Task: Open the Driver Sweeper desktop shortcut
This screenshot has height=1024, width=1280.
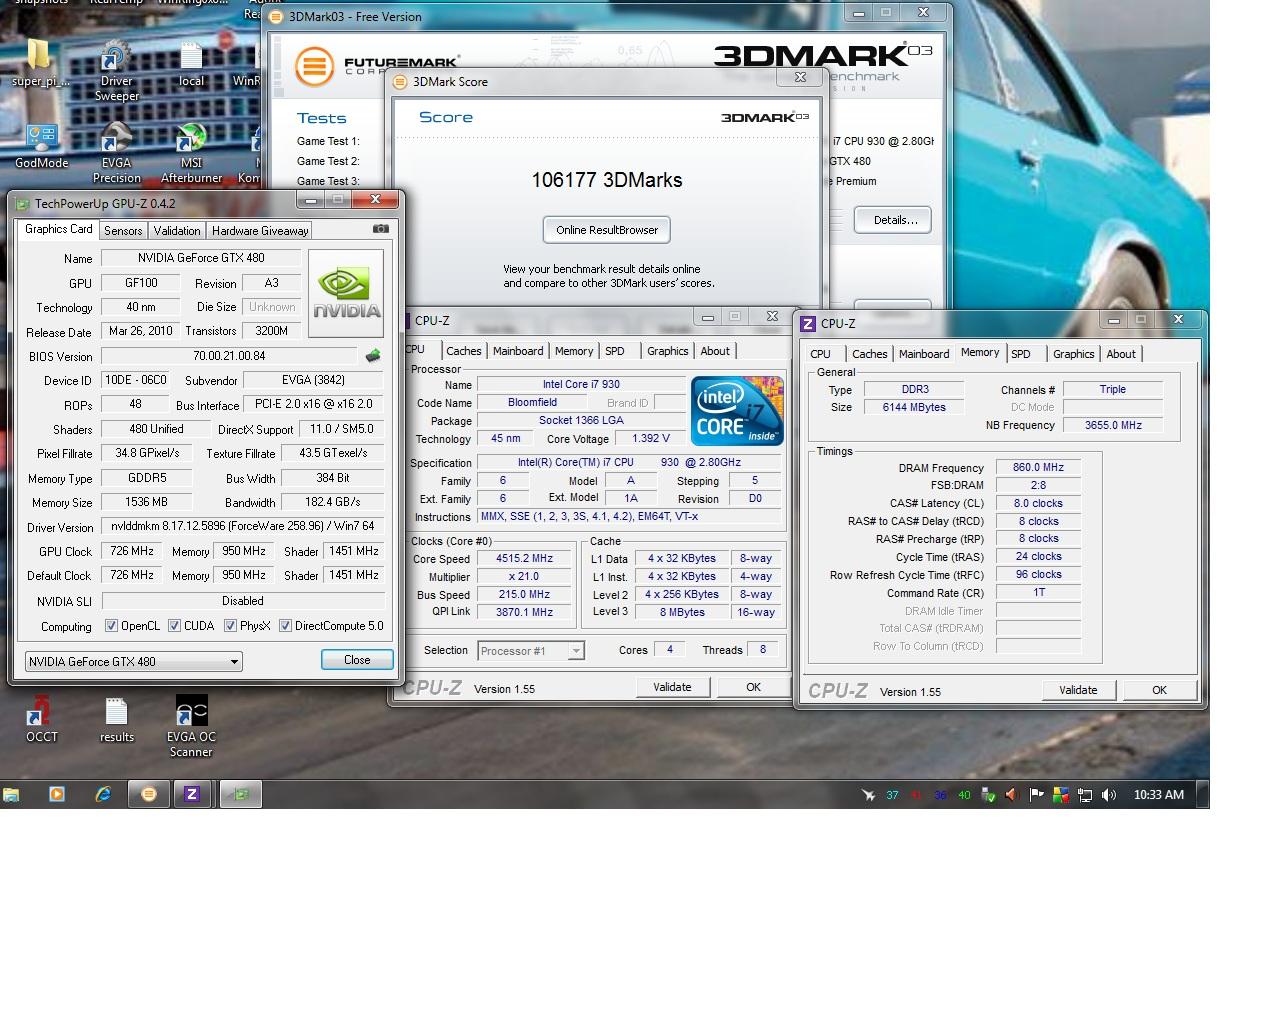Action: (116, 71)
